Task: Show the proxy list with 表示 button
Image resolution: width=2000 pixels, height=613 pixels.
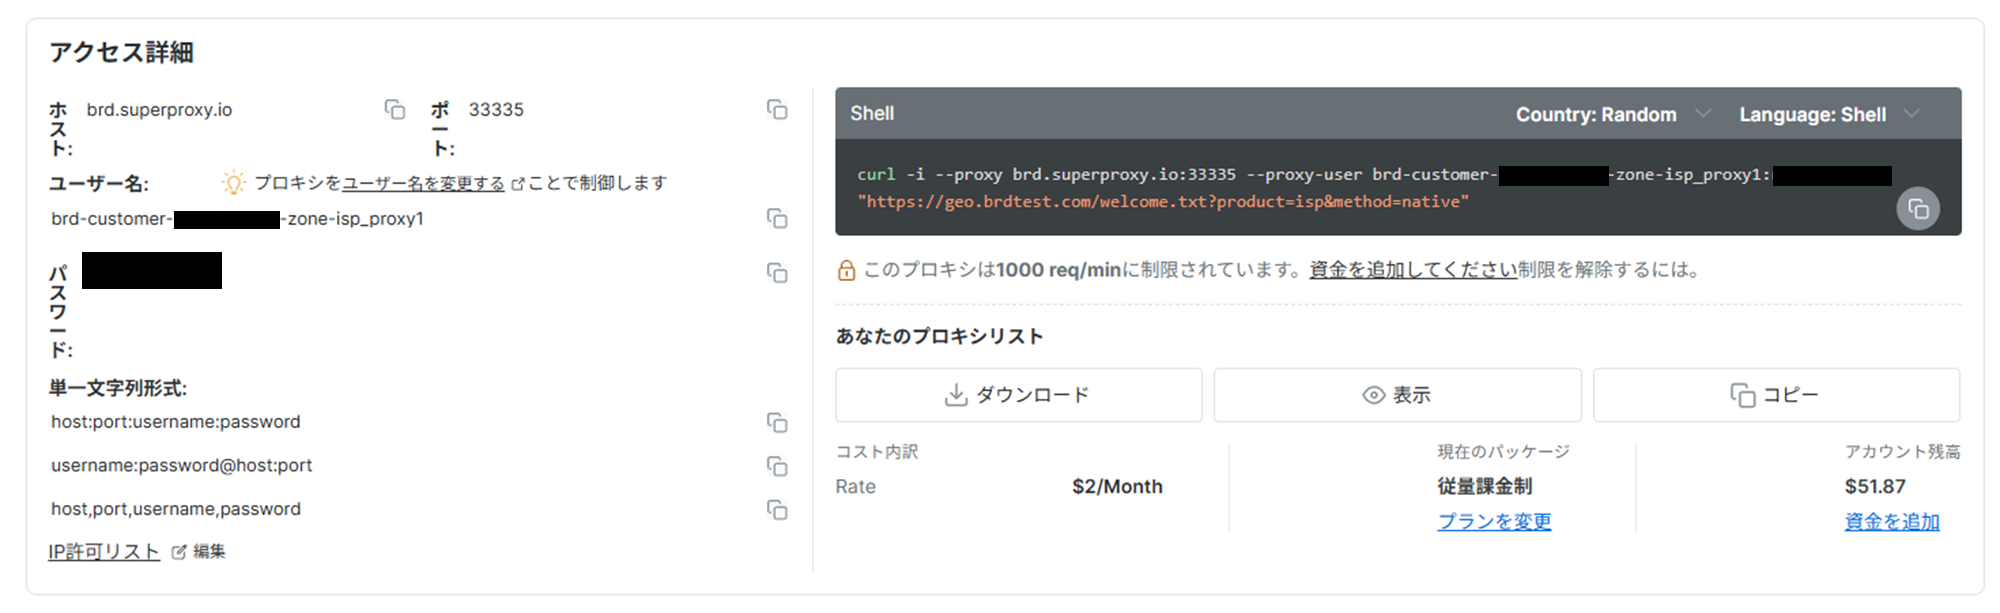Action: [1397, 395]
